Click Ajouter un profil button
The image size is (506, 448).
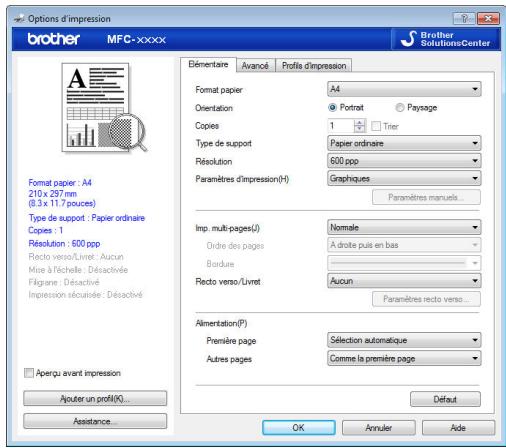(95, 398)
